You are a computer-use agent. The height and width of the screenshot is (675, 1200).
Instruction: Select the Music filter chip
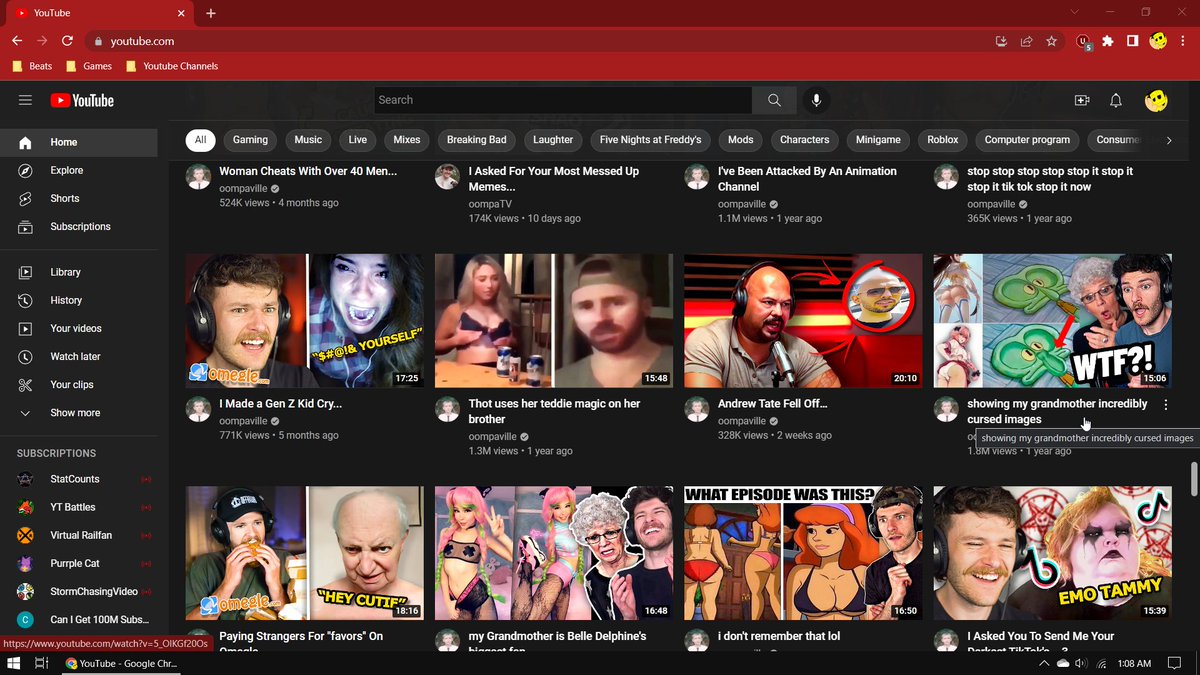click(308, 140)
